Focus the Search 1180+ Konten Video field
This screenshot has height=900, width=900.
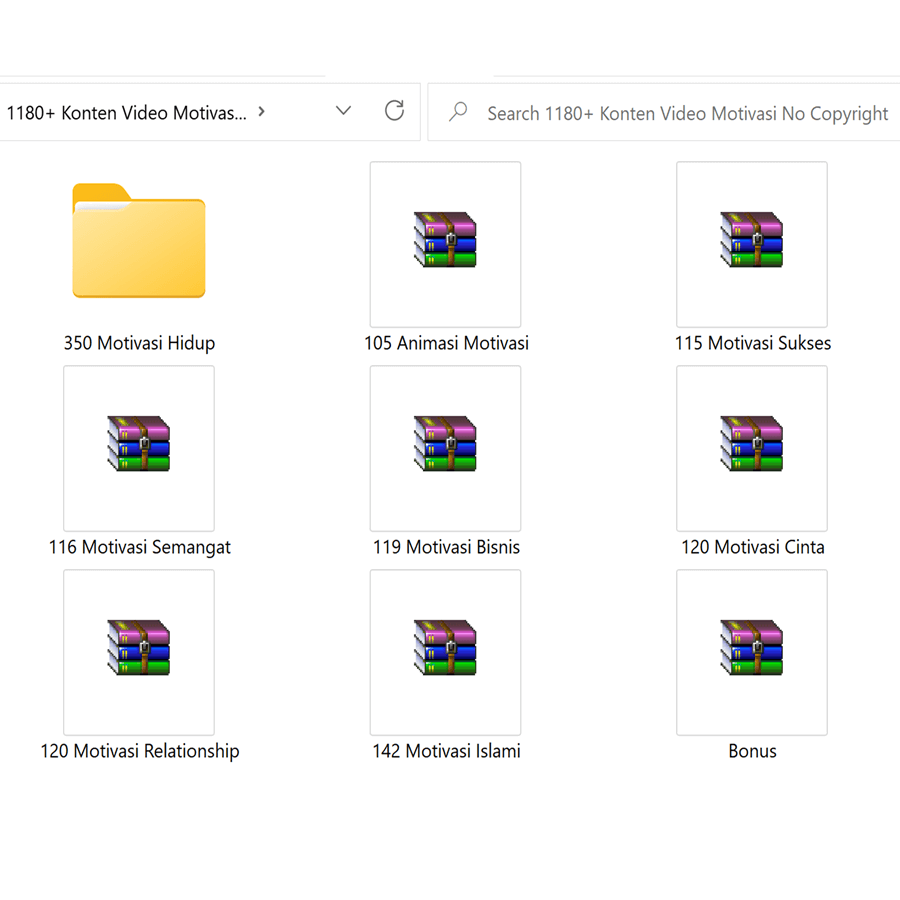pos(664,112)
